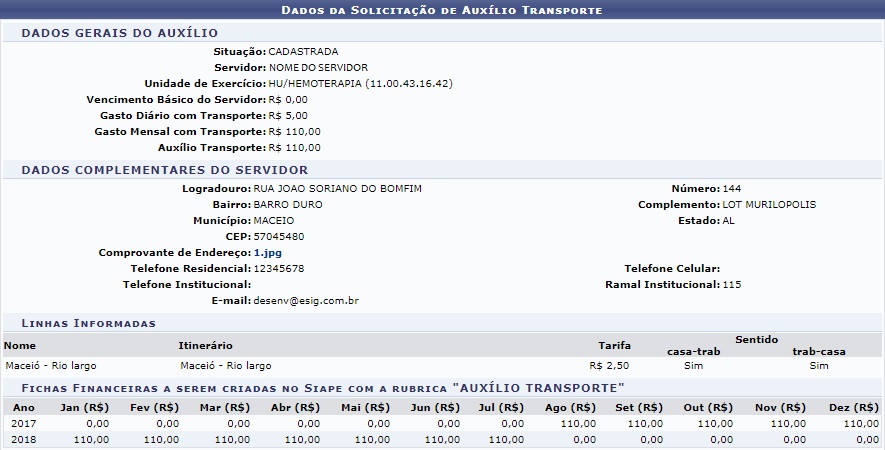Viewport: 885px width, 450px height.
Task: Click the CEP value 57045480
Action: coord(279,237)
